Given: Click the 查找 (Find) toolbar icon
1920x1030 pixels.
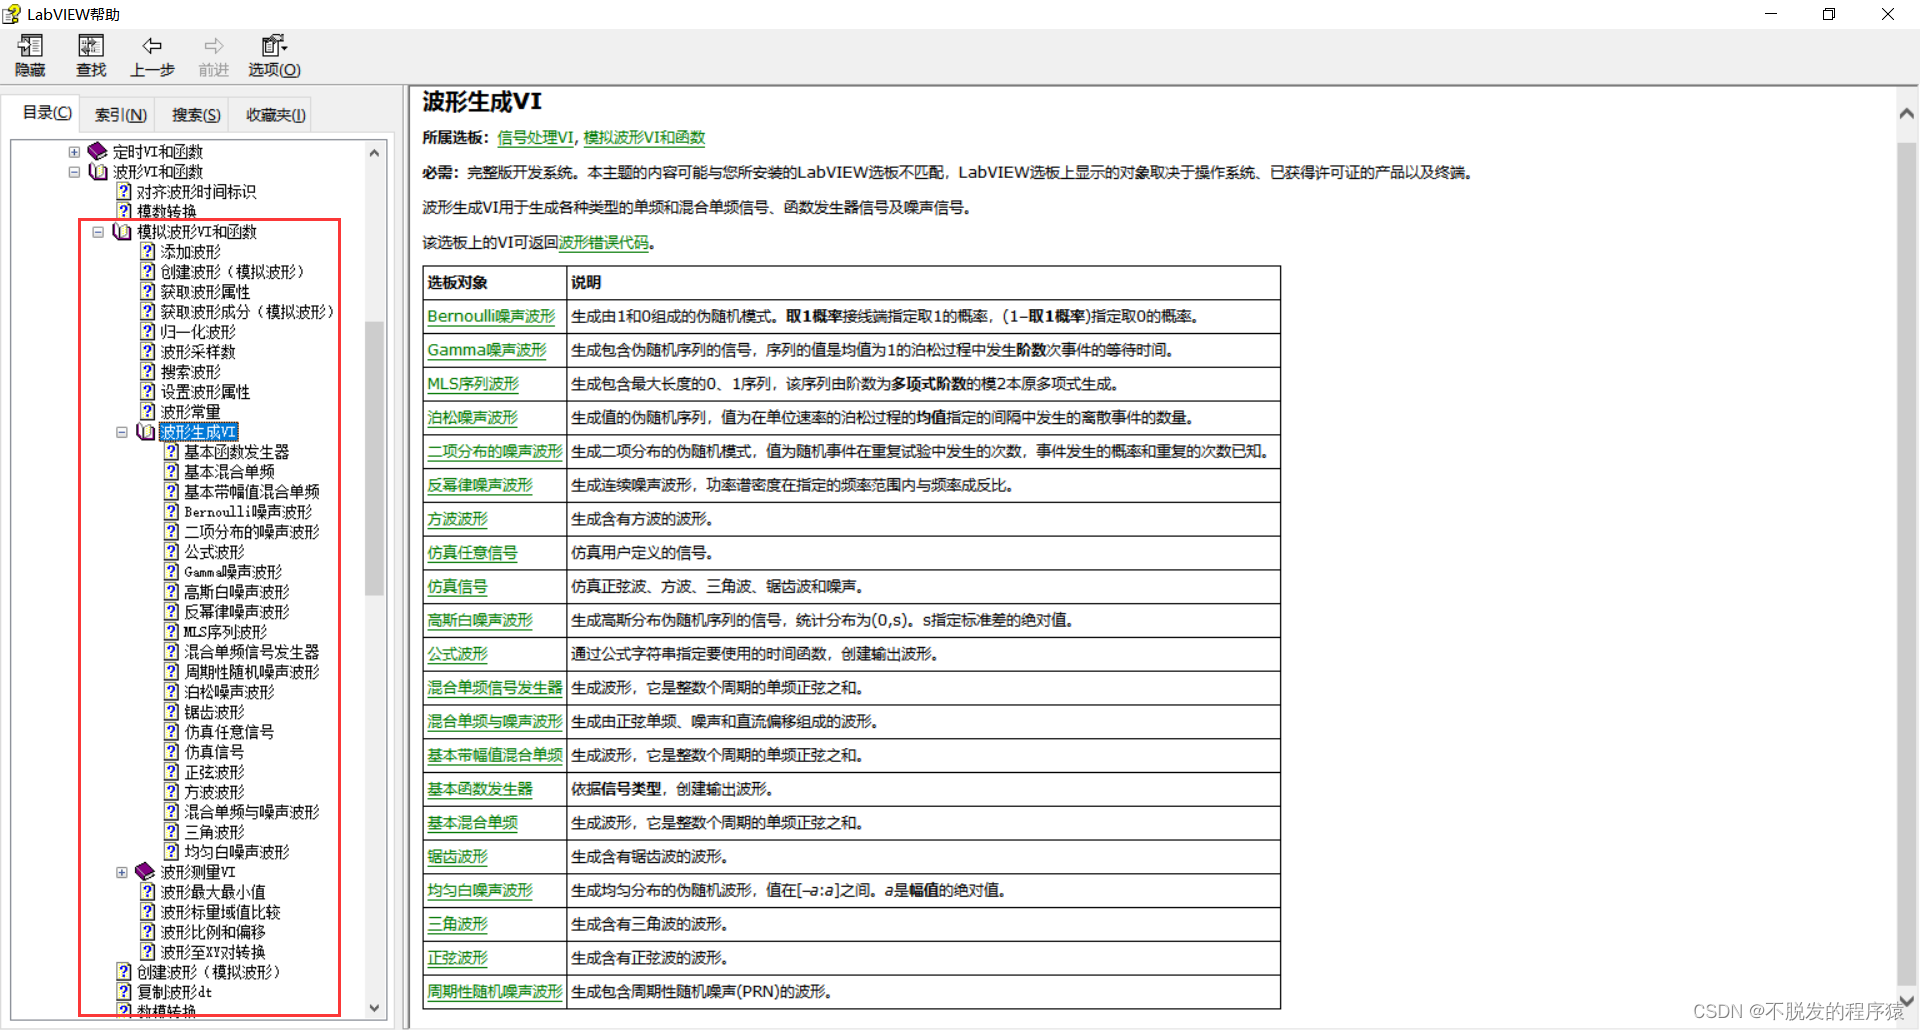Looking at the screenshot, I should tap(91, 46).
